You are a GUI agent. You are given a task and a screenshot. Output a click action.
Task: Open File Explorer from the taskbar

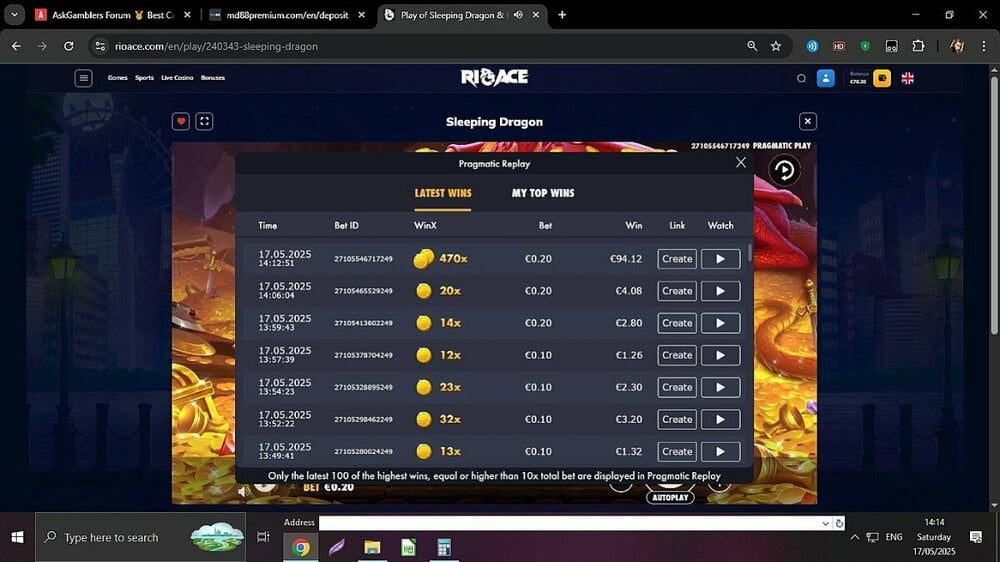(x=372, y=547)
